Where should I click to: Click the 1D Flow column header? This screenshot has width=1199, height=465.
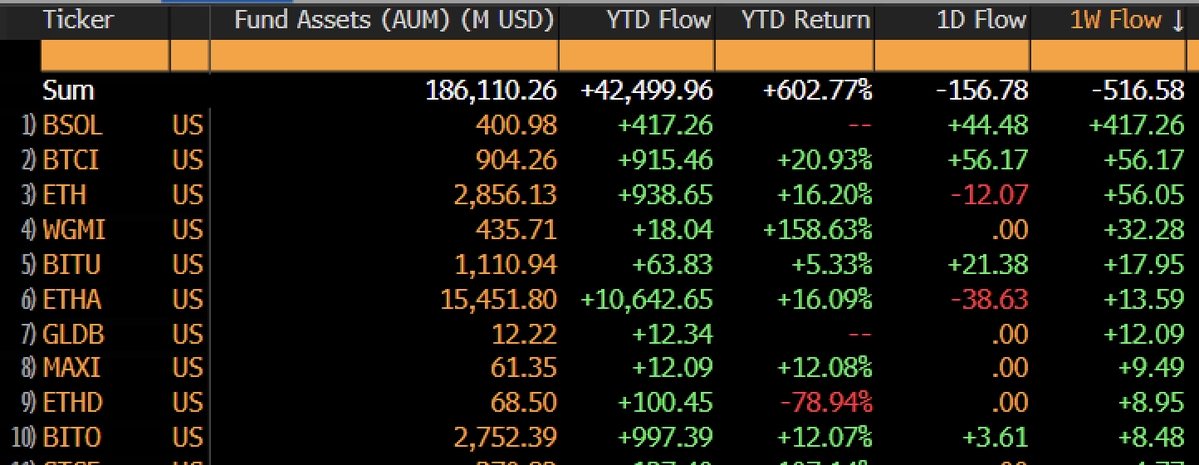981,19
